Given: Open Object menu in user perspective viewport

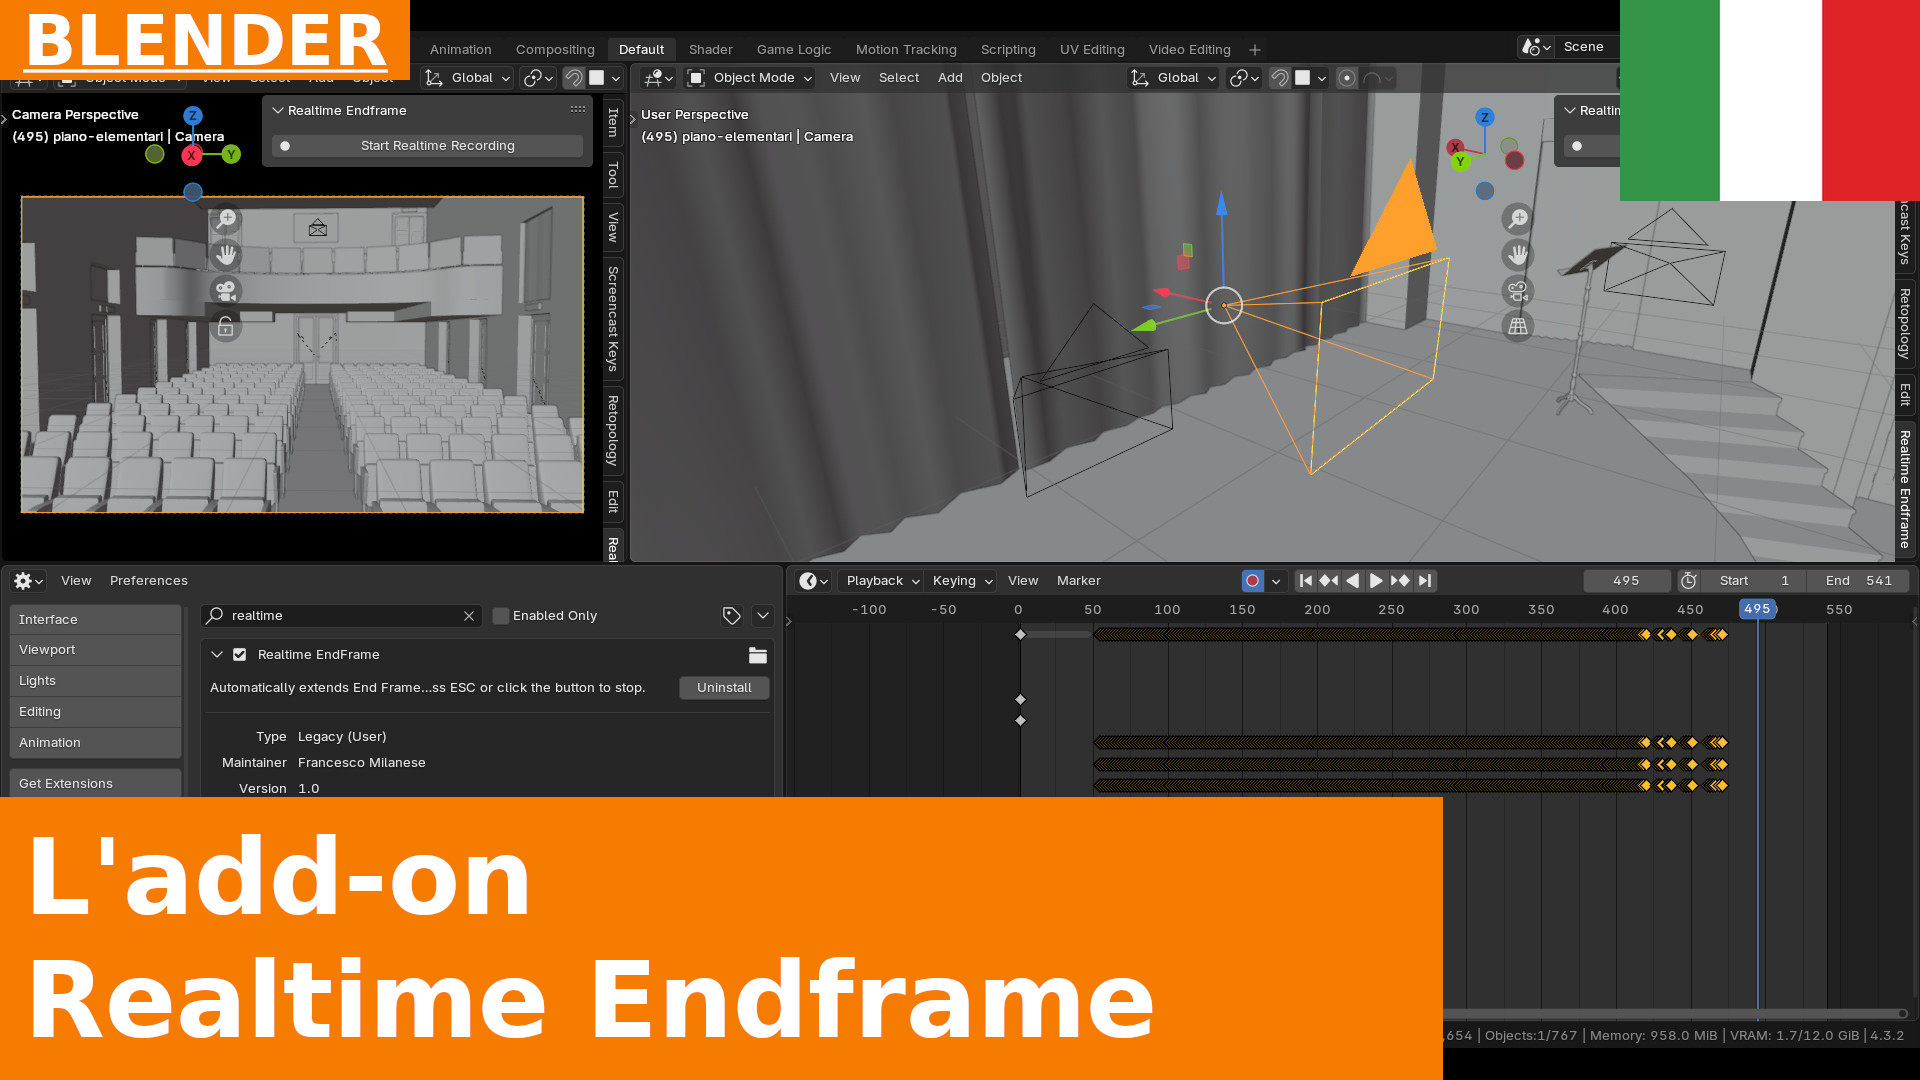Looking at the screenshot, I should coord(1001,78).
